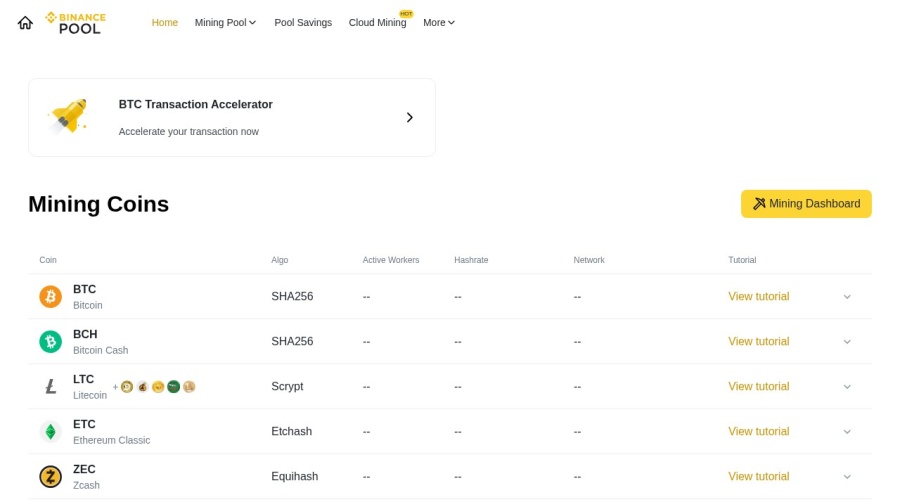Open Pool Savings in the navigation

coord(303,22)
